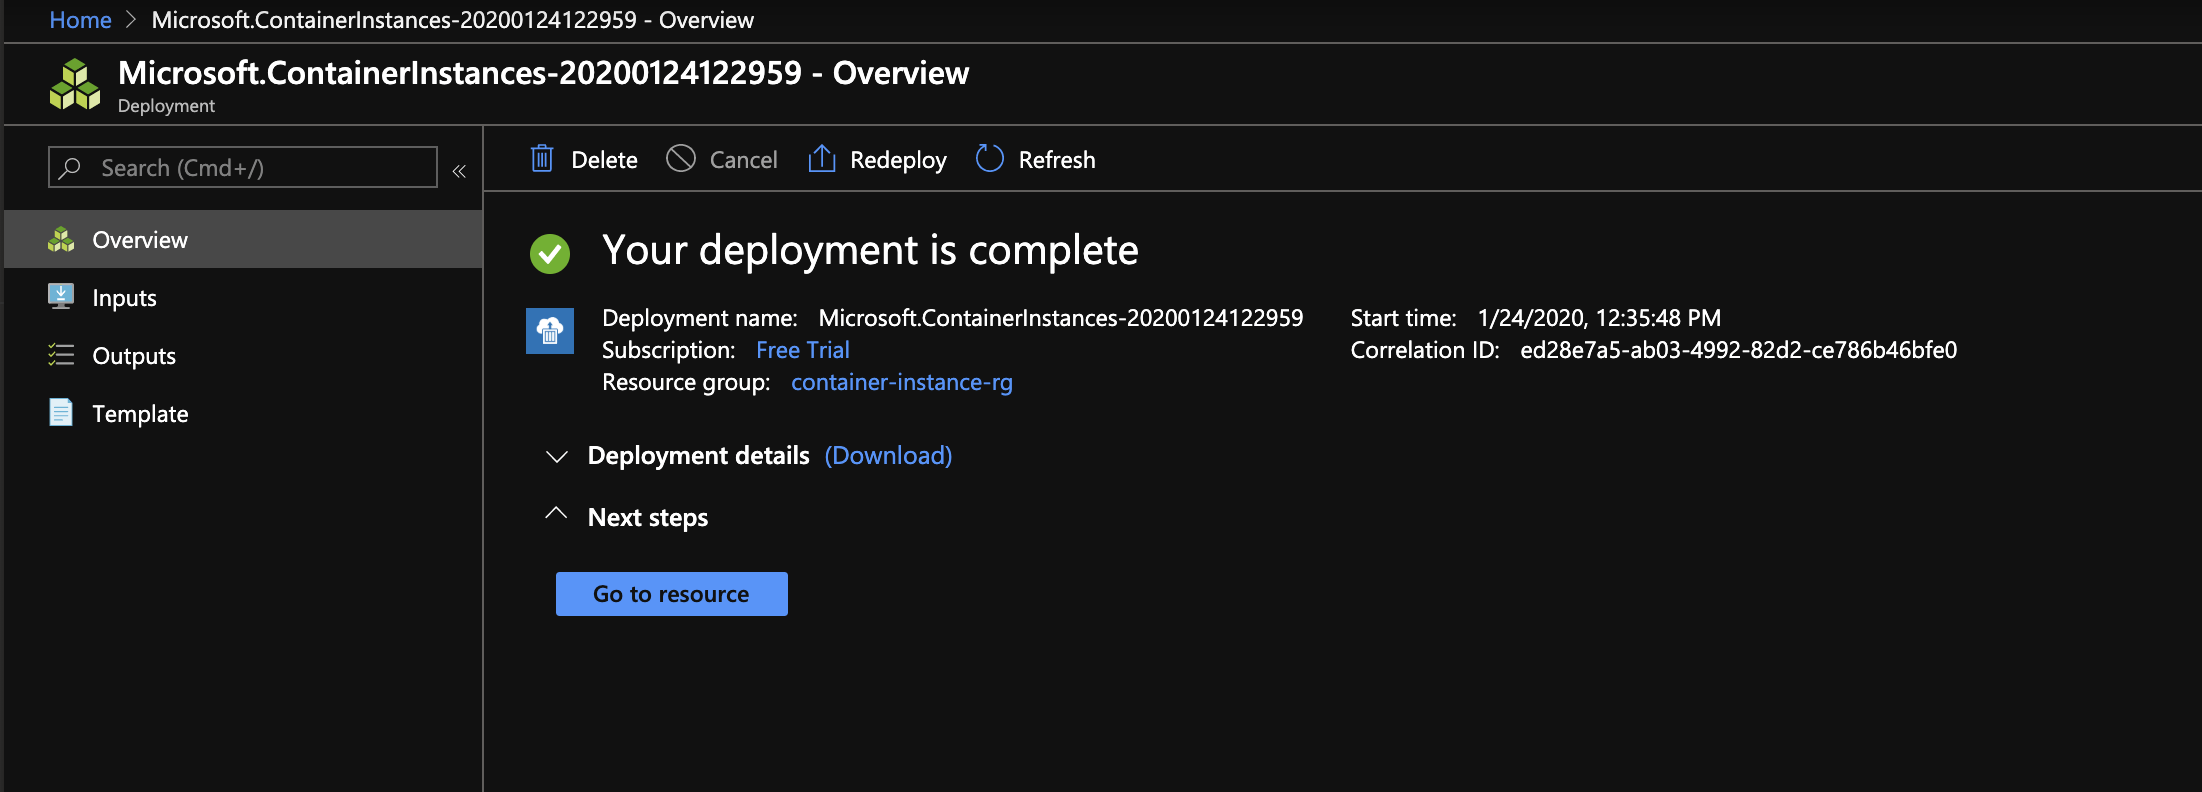The height and width of the screenshot is (792, 2202).
Task: Click the Refresh toolbar label
Action: pos(1057,160)
